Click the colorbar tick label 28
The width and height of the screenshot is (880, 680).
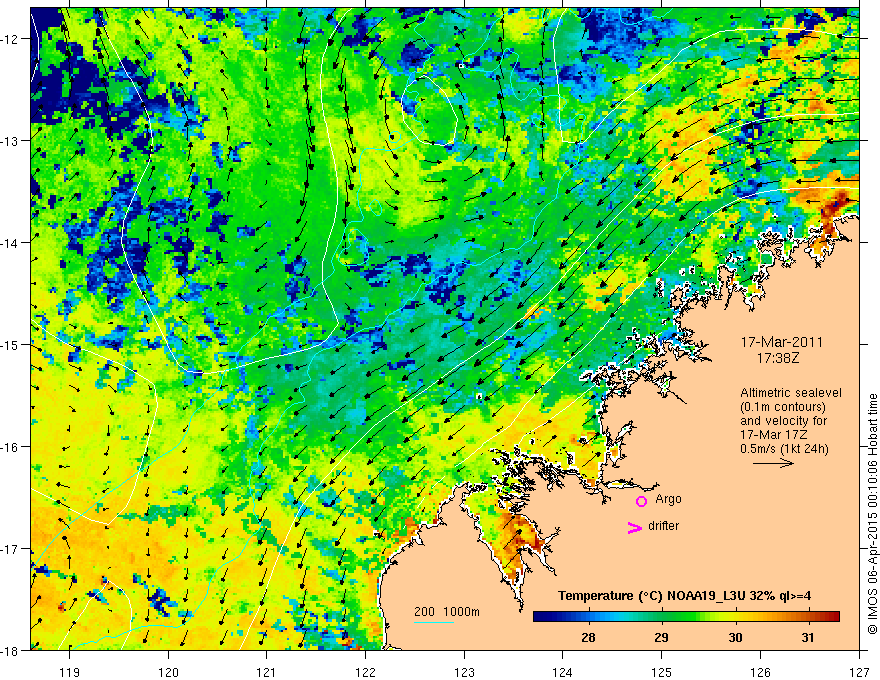pos(588,637)
